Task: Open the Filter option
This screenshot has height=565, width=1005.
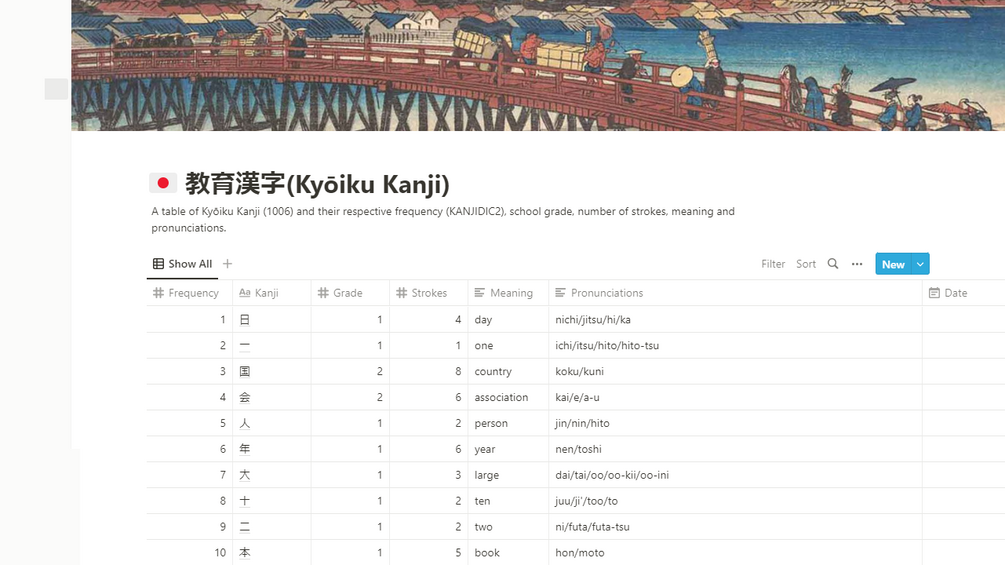Action: (x=773, y=264)
